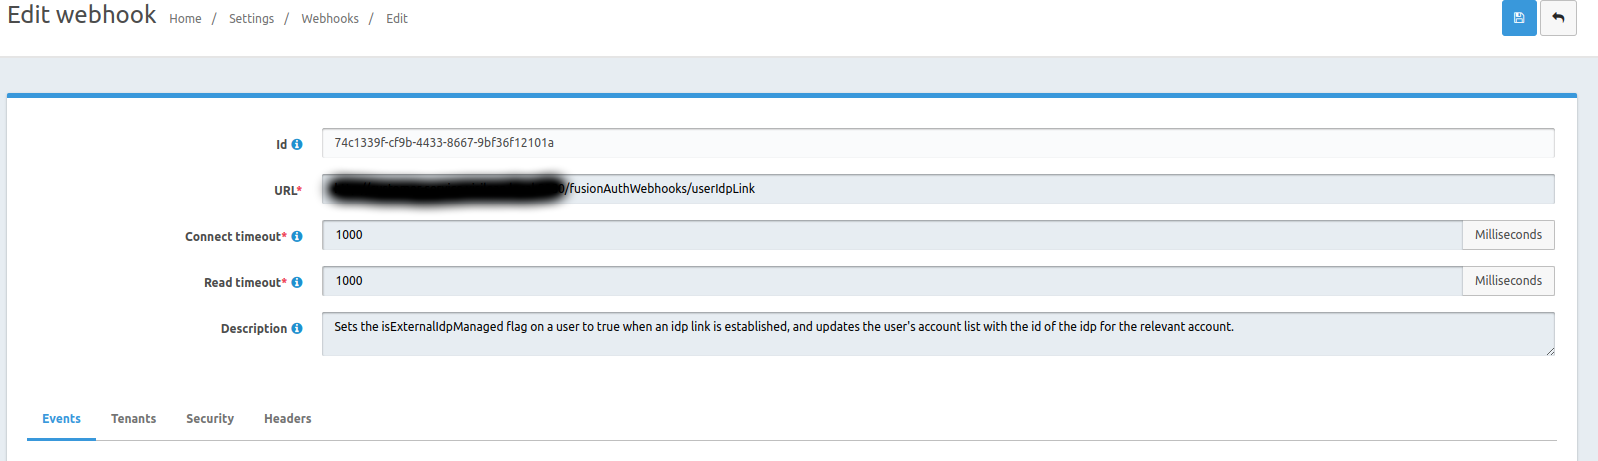Go to the Webhooks breadcrumb link

click(330, 19)
